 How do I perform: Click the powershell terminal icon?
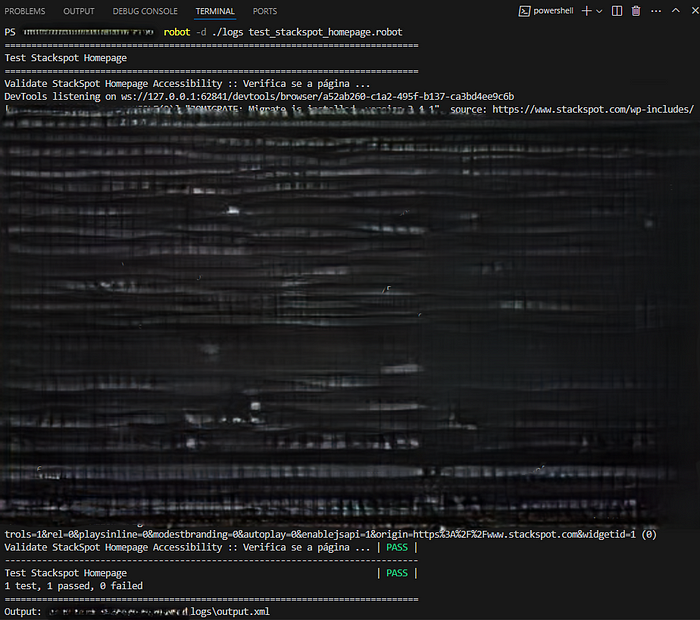524,11
